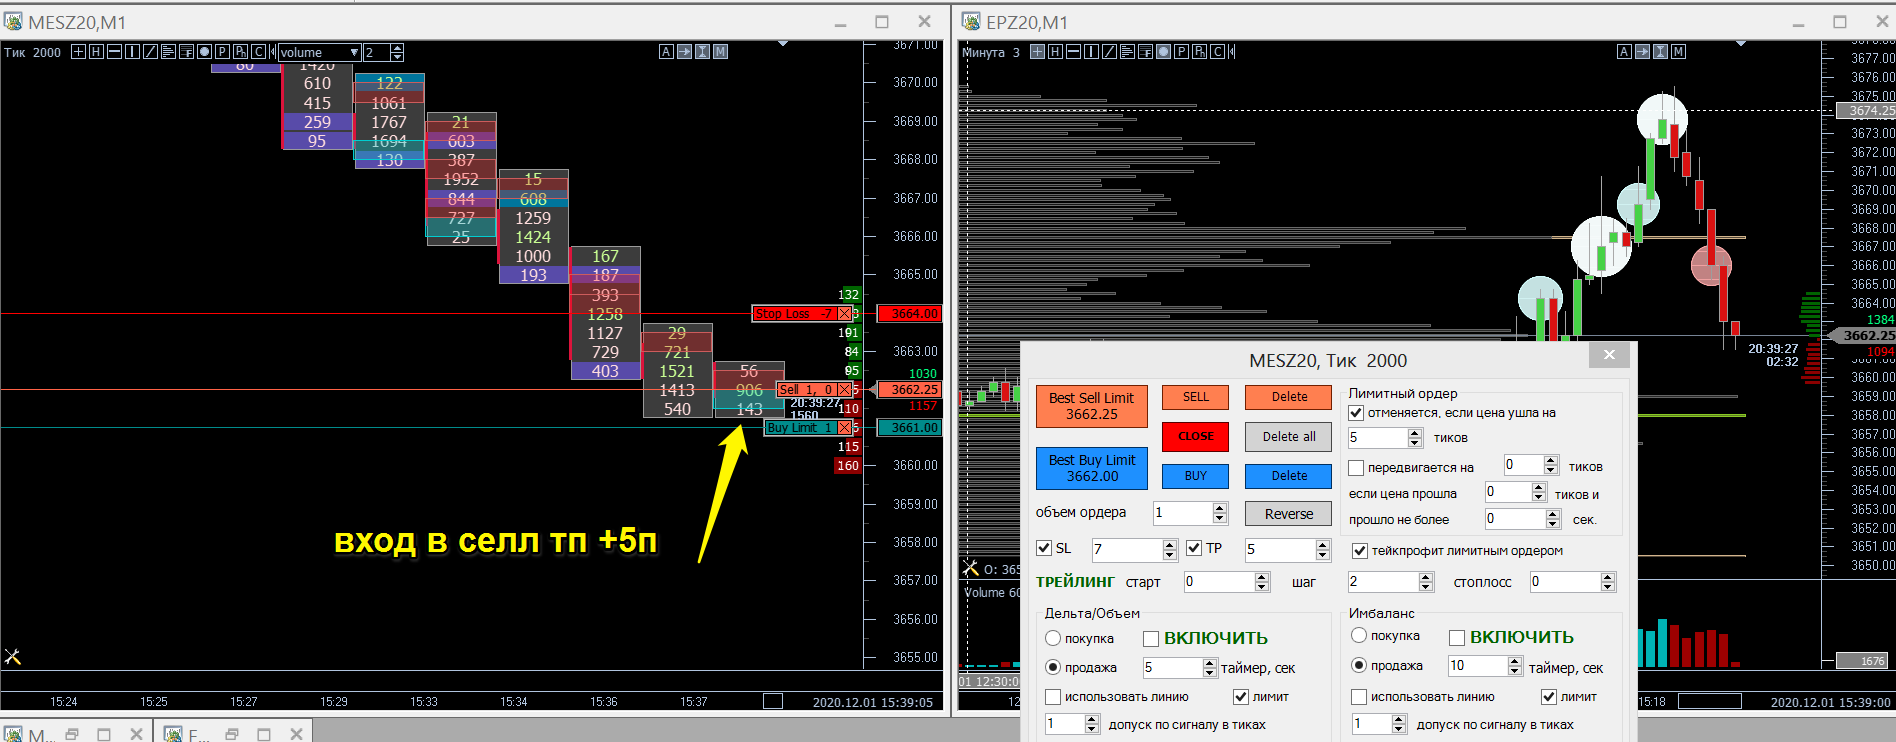The image size is (1896, 742).
Task: Click the A icon in MESZ20 chart
Action: tap(666, 52)
